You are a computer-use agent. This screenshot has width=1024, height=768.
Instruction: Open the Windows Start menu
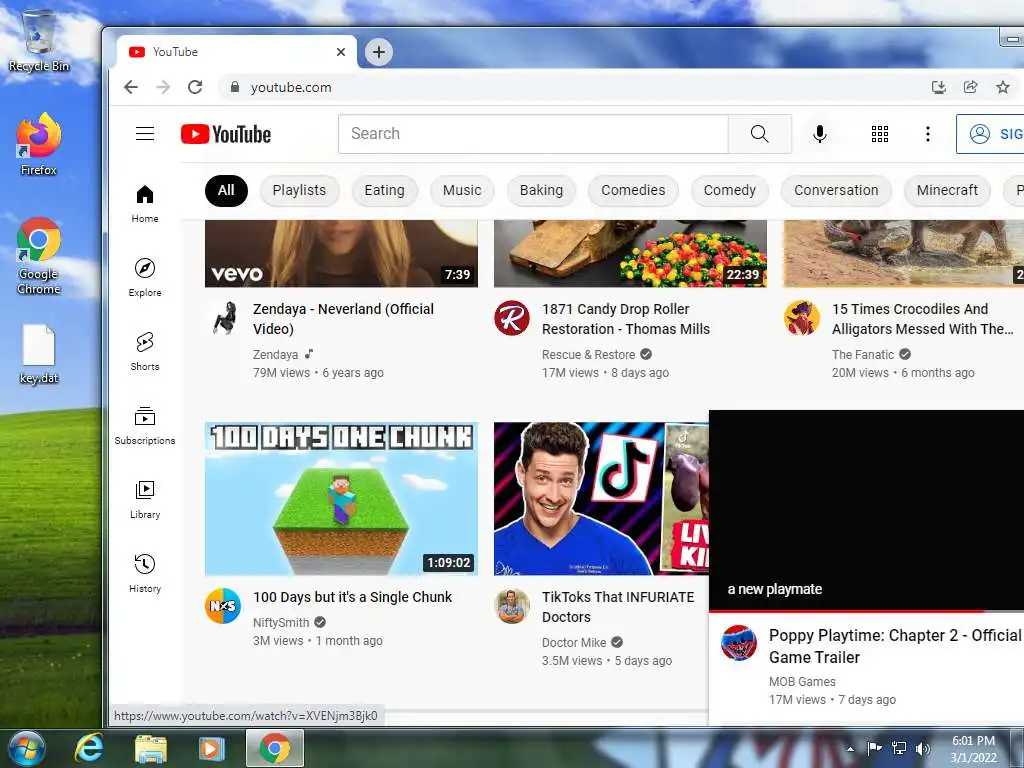click(27, 748)
